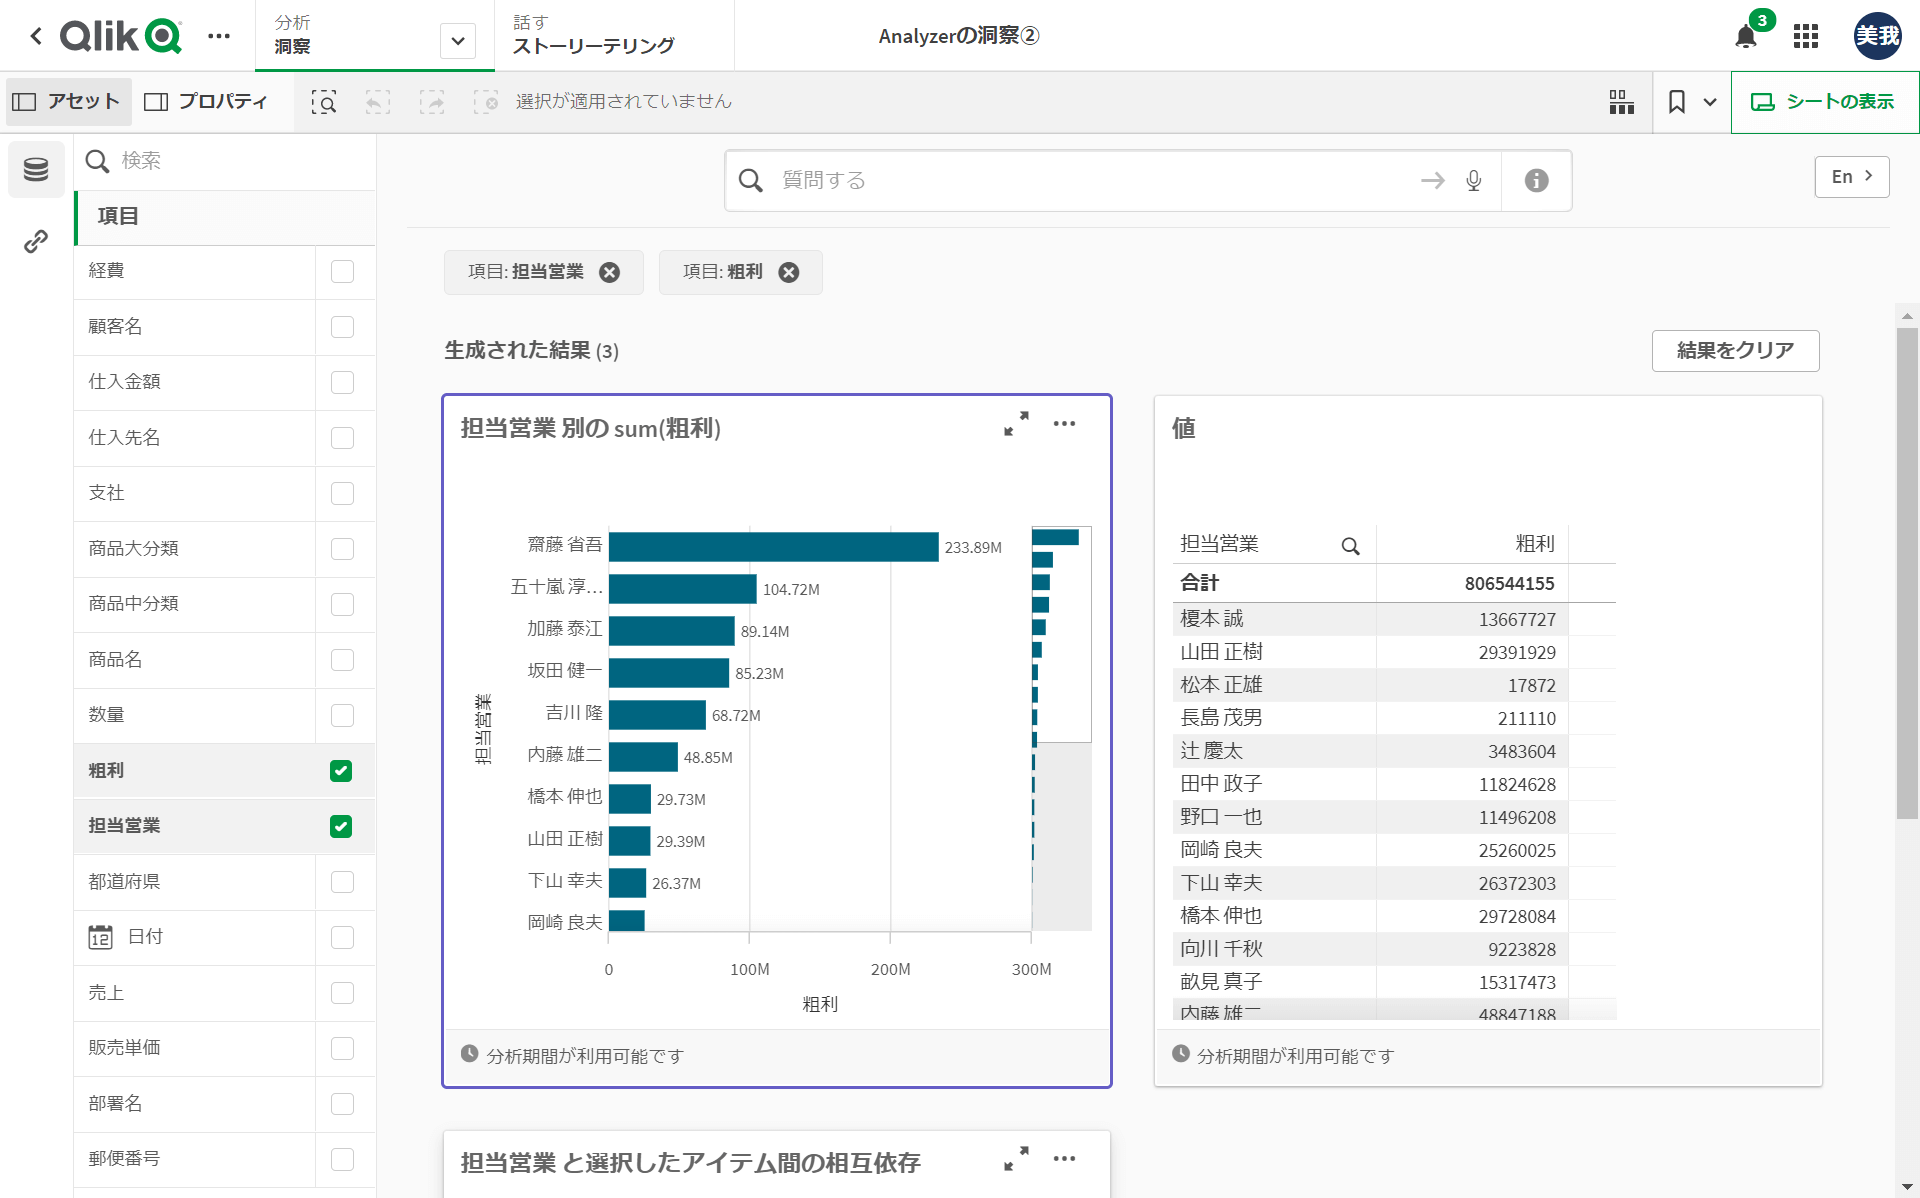
Task: Click the 結果をクリア button
Action: tap(1735, 350)
